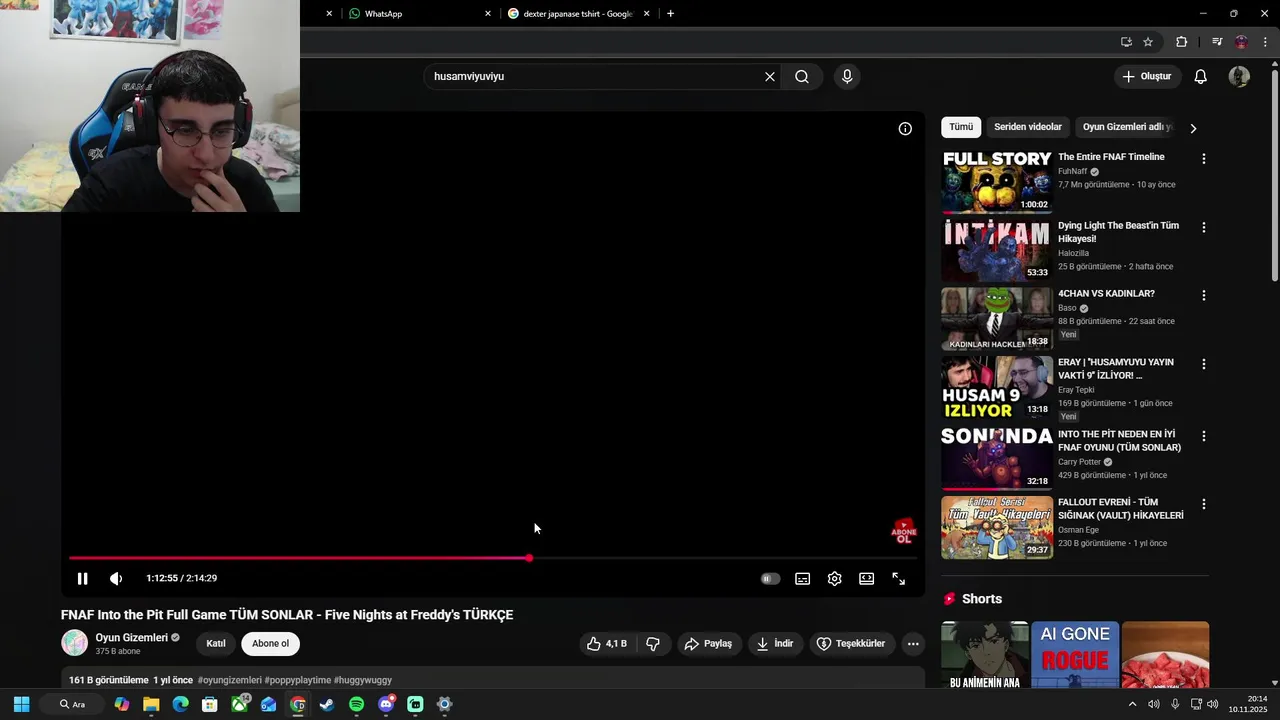Open Microsoft Edge from the taskbar
The image size is (1280, 720).
click(180, 704)
